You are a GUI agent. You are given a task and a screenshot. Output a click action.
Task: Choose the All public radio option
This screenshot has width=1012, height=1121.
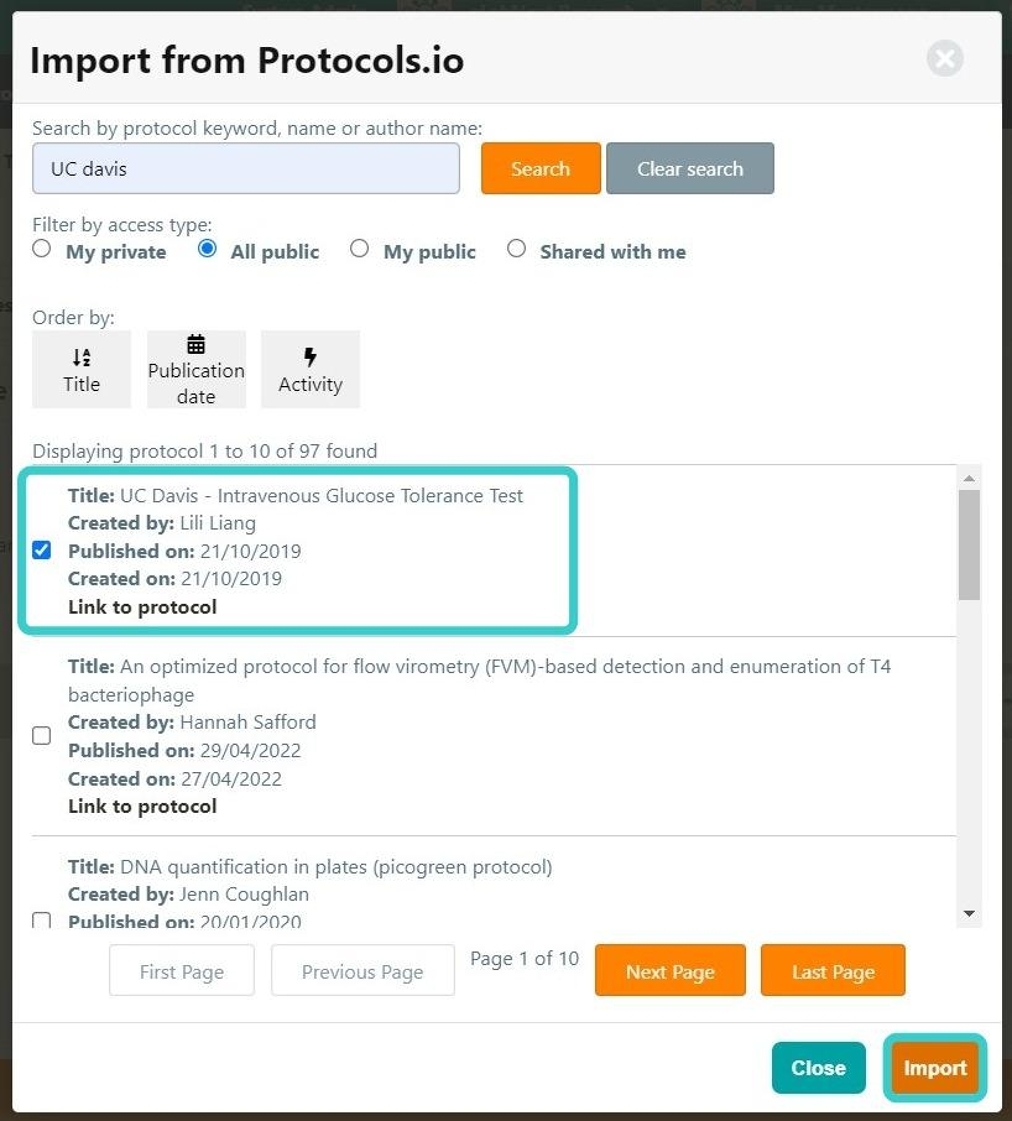coord(207,249)
